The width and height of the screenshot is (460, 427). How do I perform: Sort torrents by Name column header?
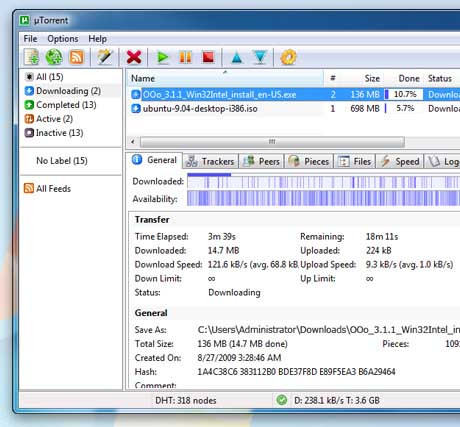pos(225,79)
